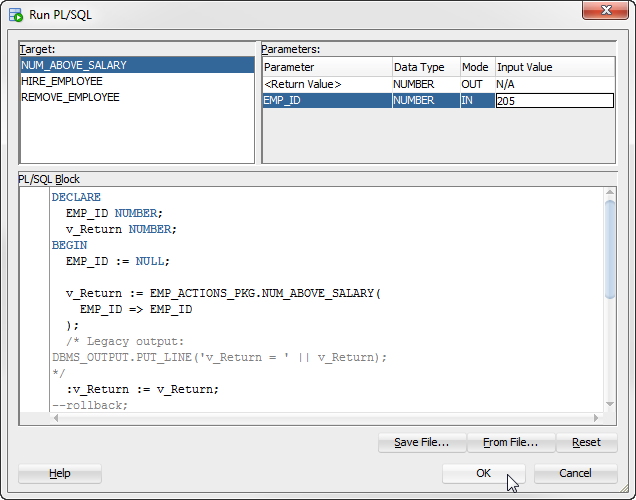Confirm with the OK button
The height and width of the screenshot is (500, 636).
(x=483, y=473)
